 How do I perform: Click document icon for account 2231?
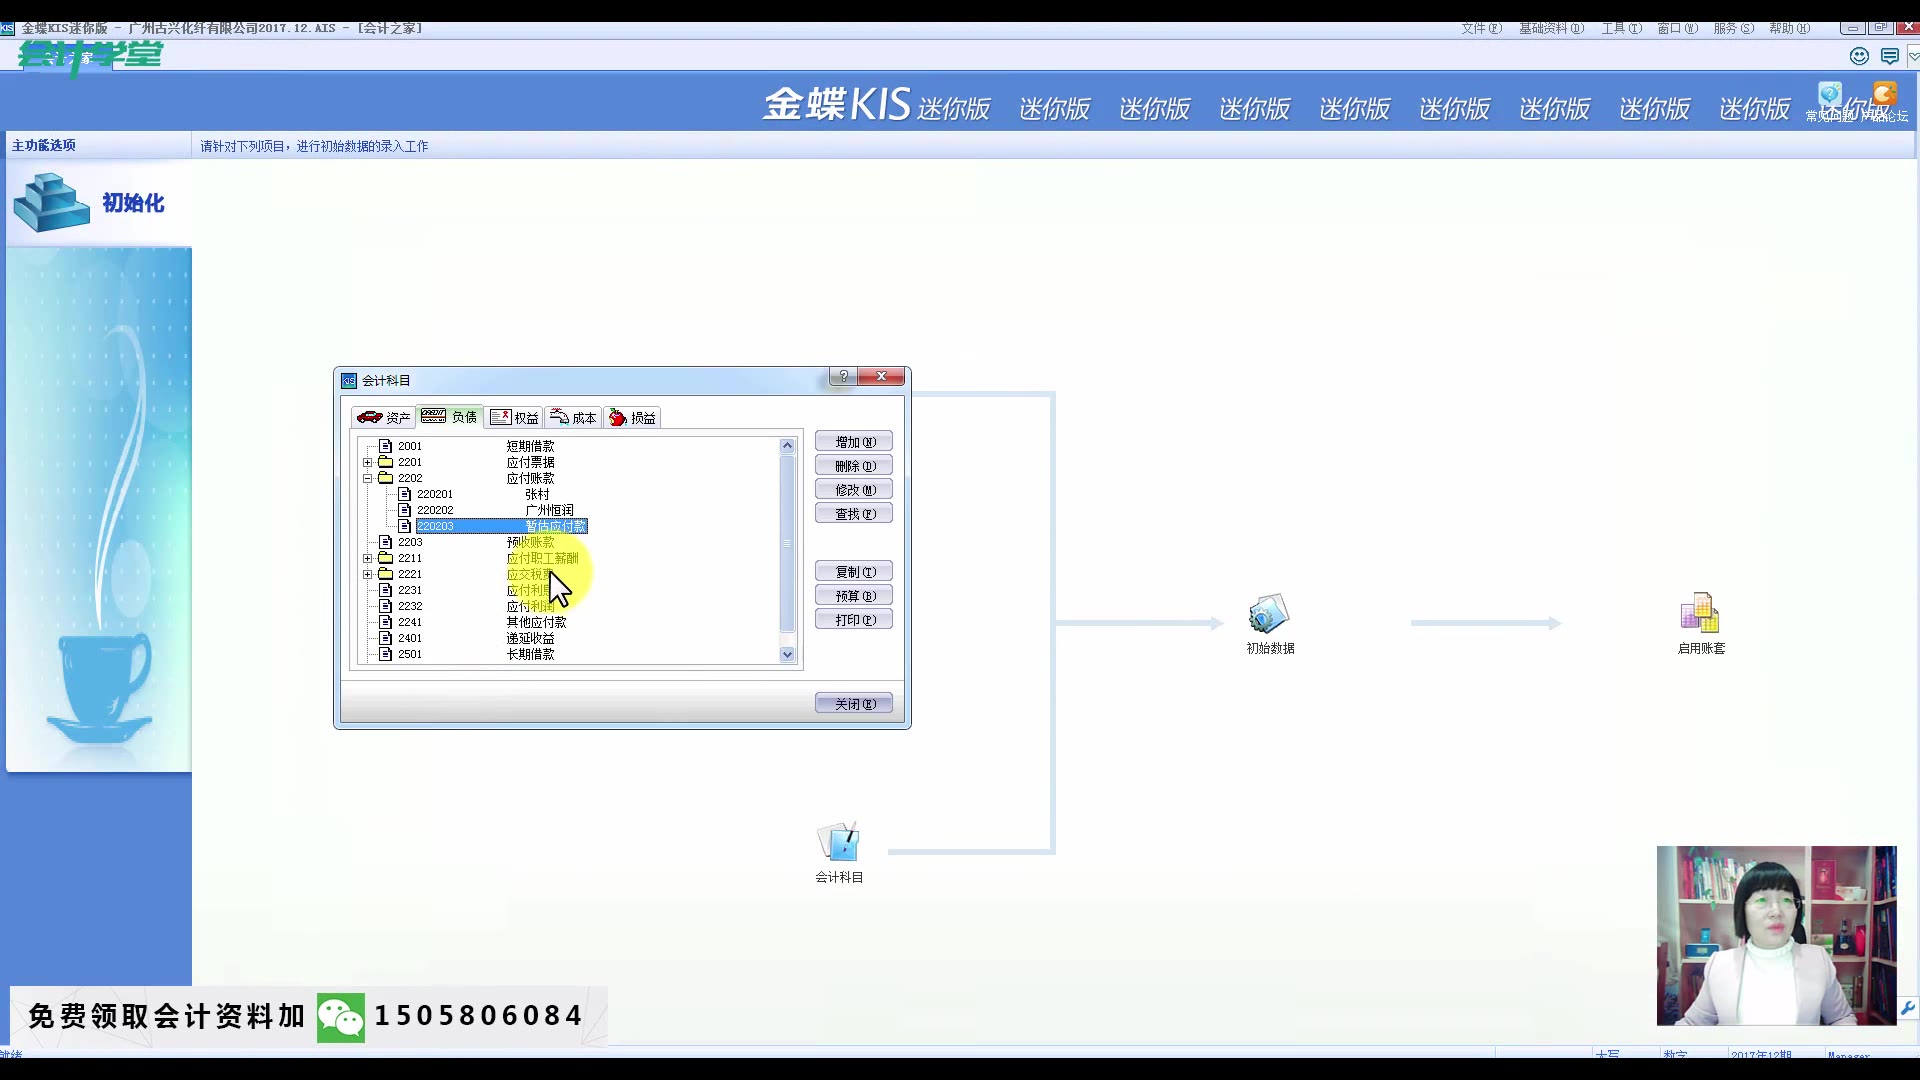[x=385, y=590]
